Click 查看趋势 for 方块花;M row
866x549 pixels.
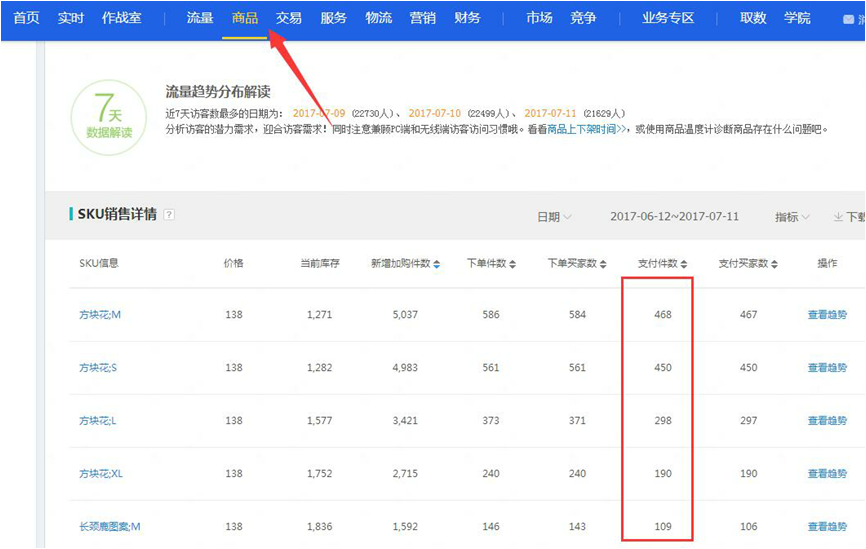(x=827, y=314)
